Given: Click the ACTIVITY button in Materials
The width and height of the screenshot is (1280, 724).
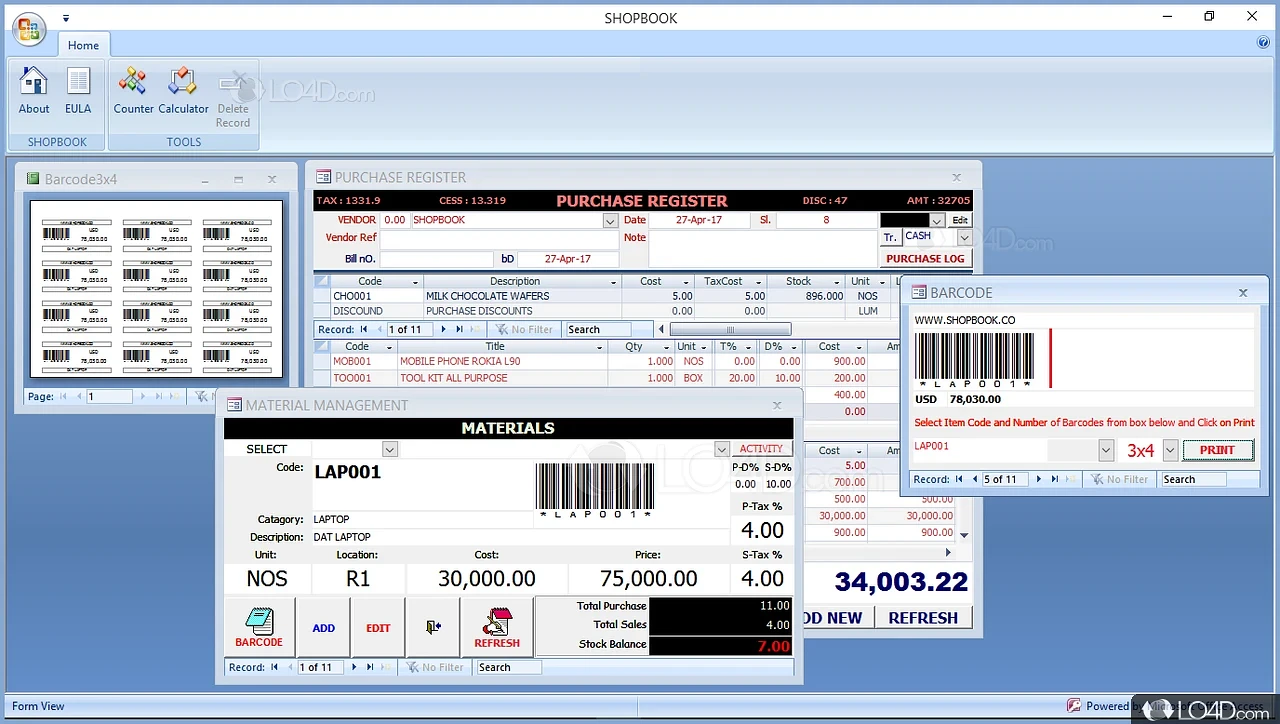Looking at the screenshot, I should [x=761, y=449].
